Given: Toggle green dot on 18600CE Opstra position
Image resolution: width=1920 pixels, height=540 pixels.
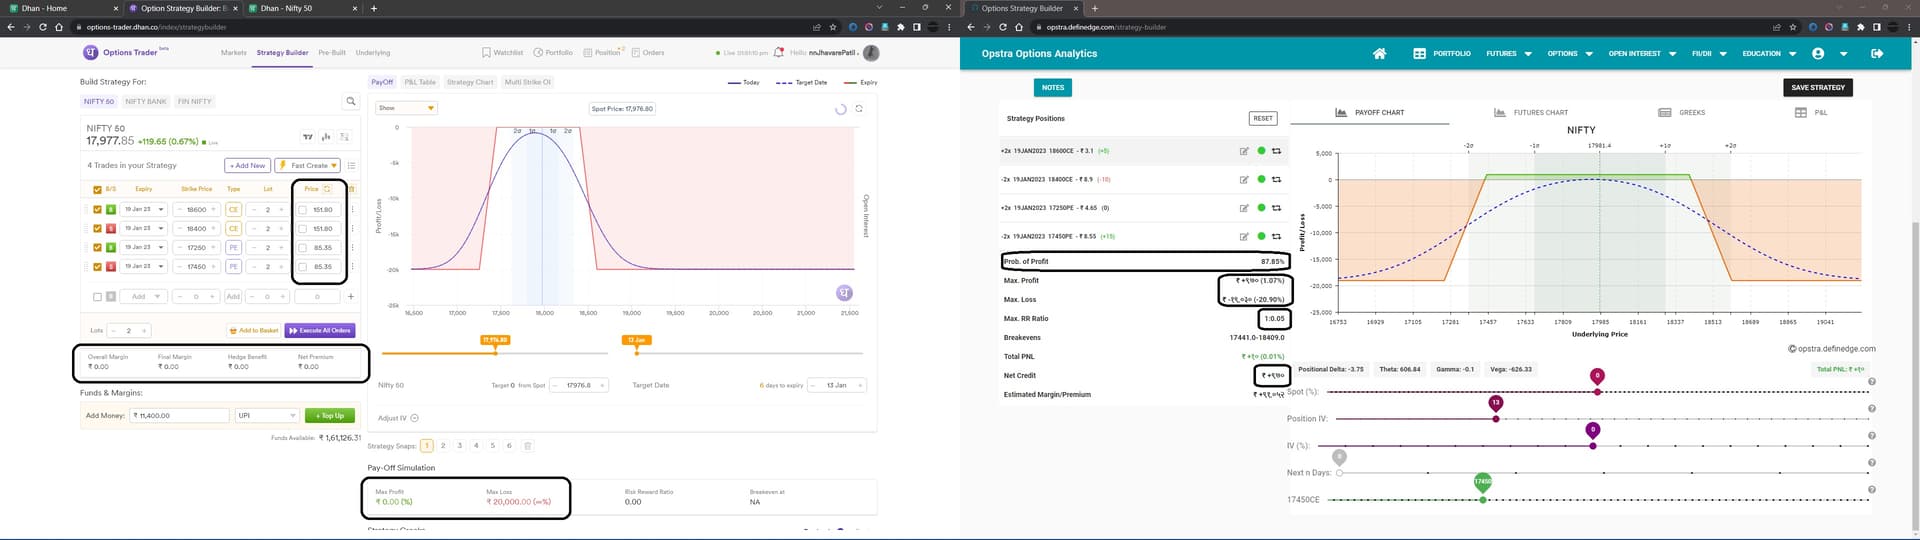Looking at the screenshot, I should pyautogui.click(x=1261, y=151).
